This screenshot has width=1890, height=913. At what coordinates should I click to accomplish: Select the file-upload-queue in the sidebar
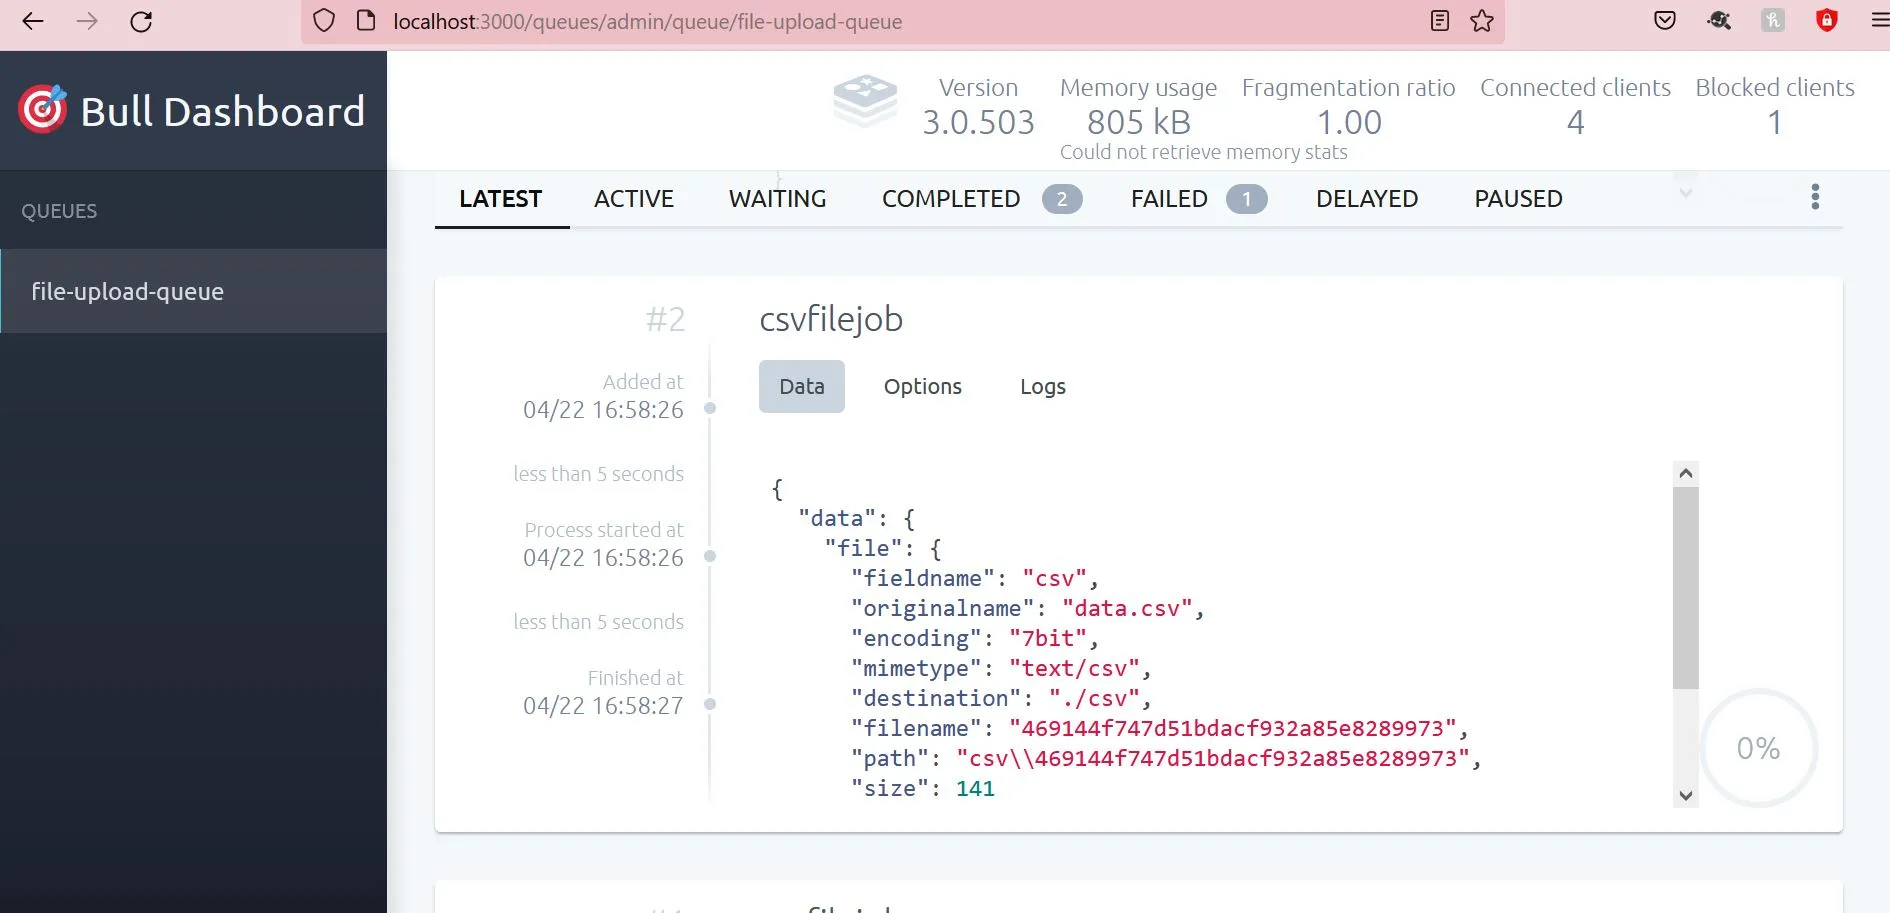pyautogui.click(x=127, y=291)
